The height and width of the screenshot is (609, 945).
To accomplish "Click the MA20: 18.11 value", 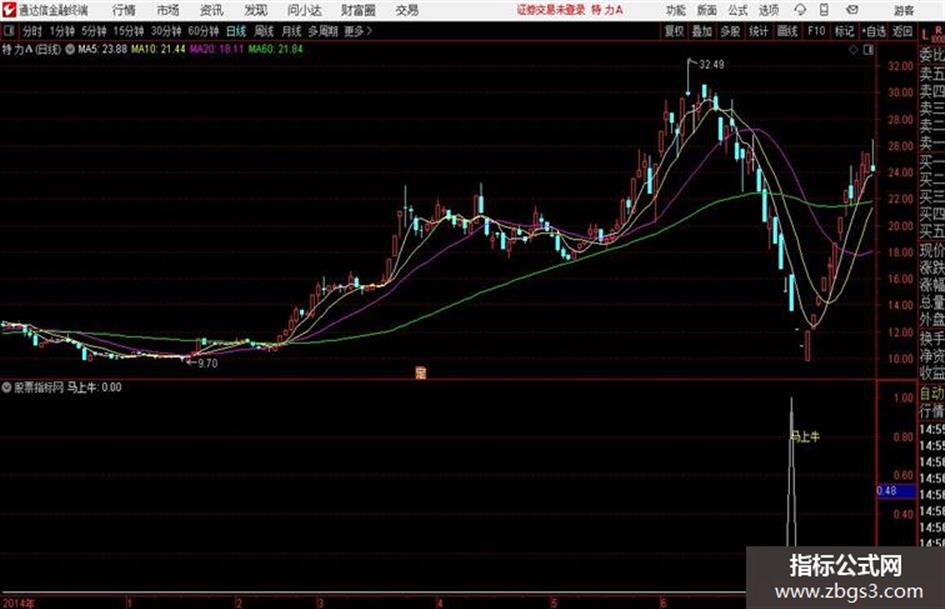I will [216, 49].
